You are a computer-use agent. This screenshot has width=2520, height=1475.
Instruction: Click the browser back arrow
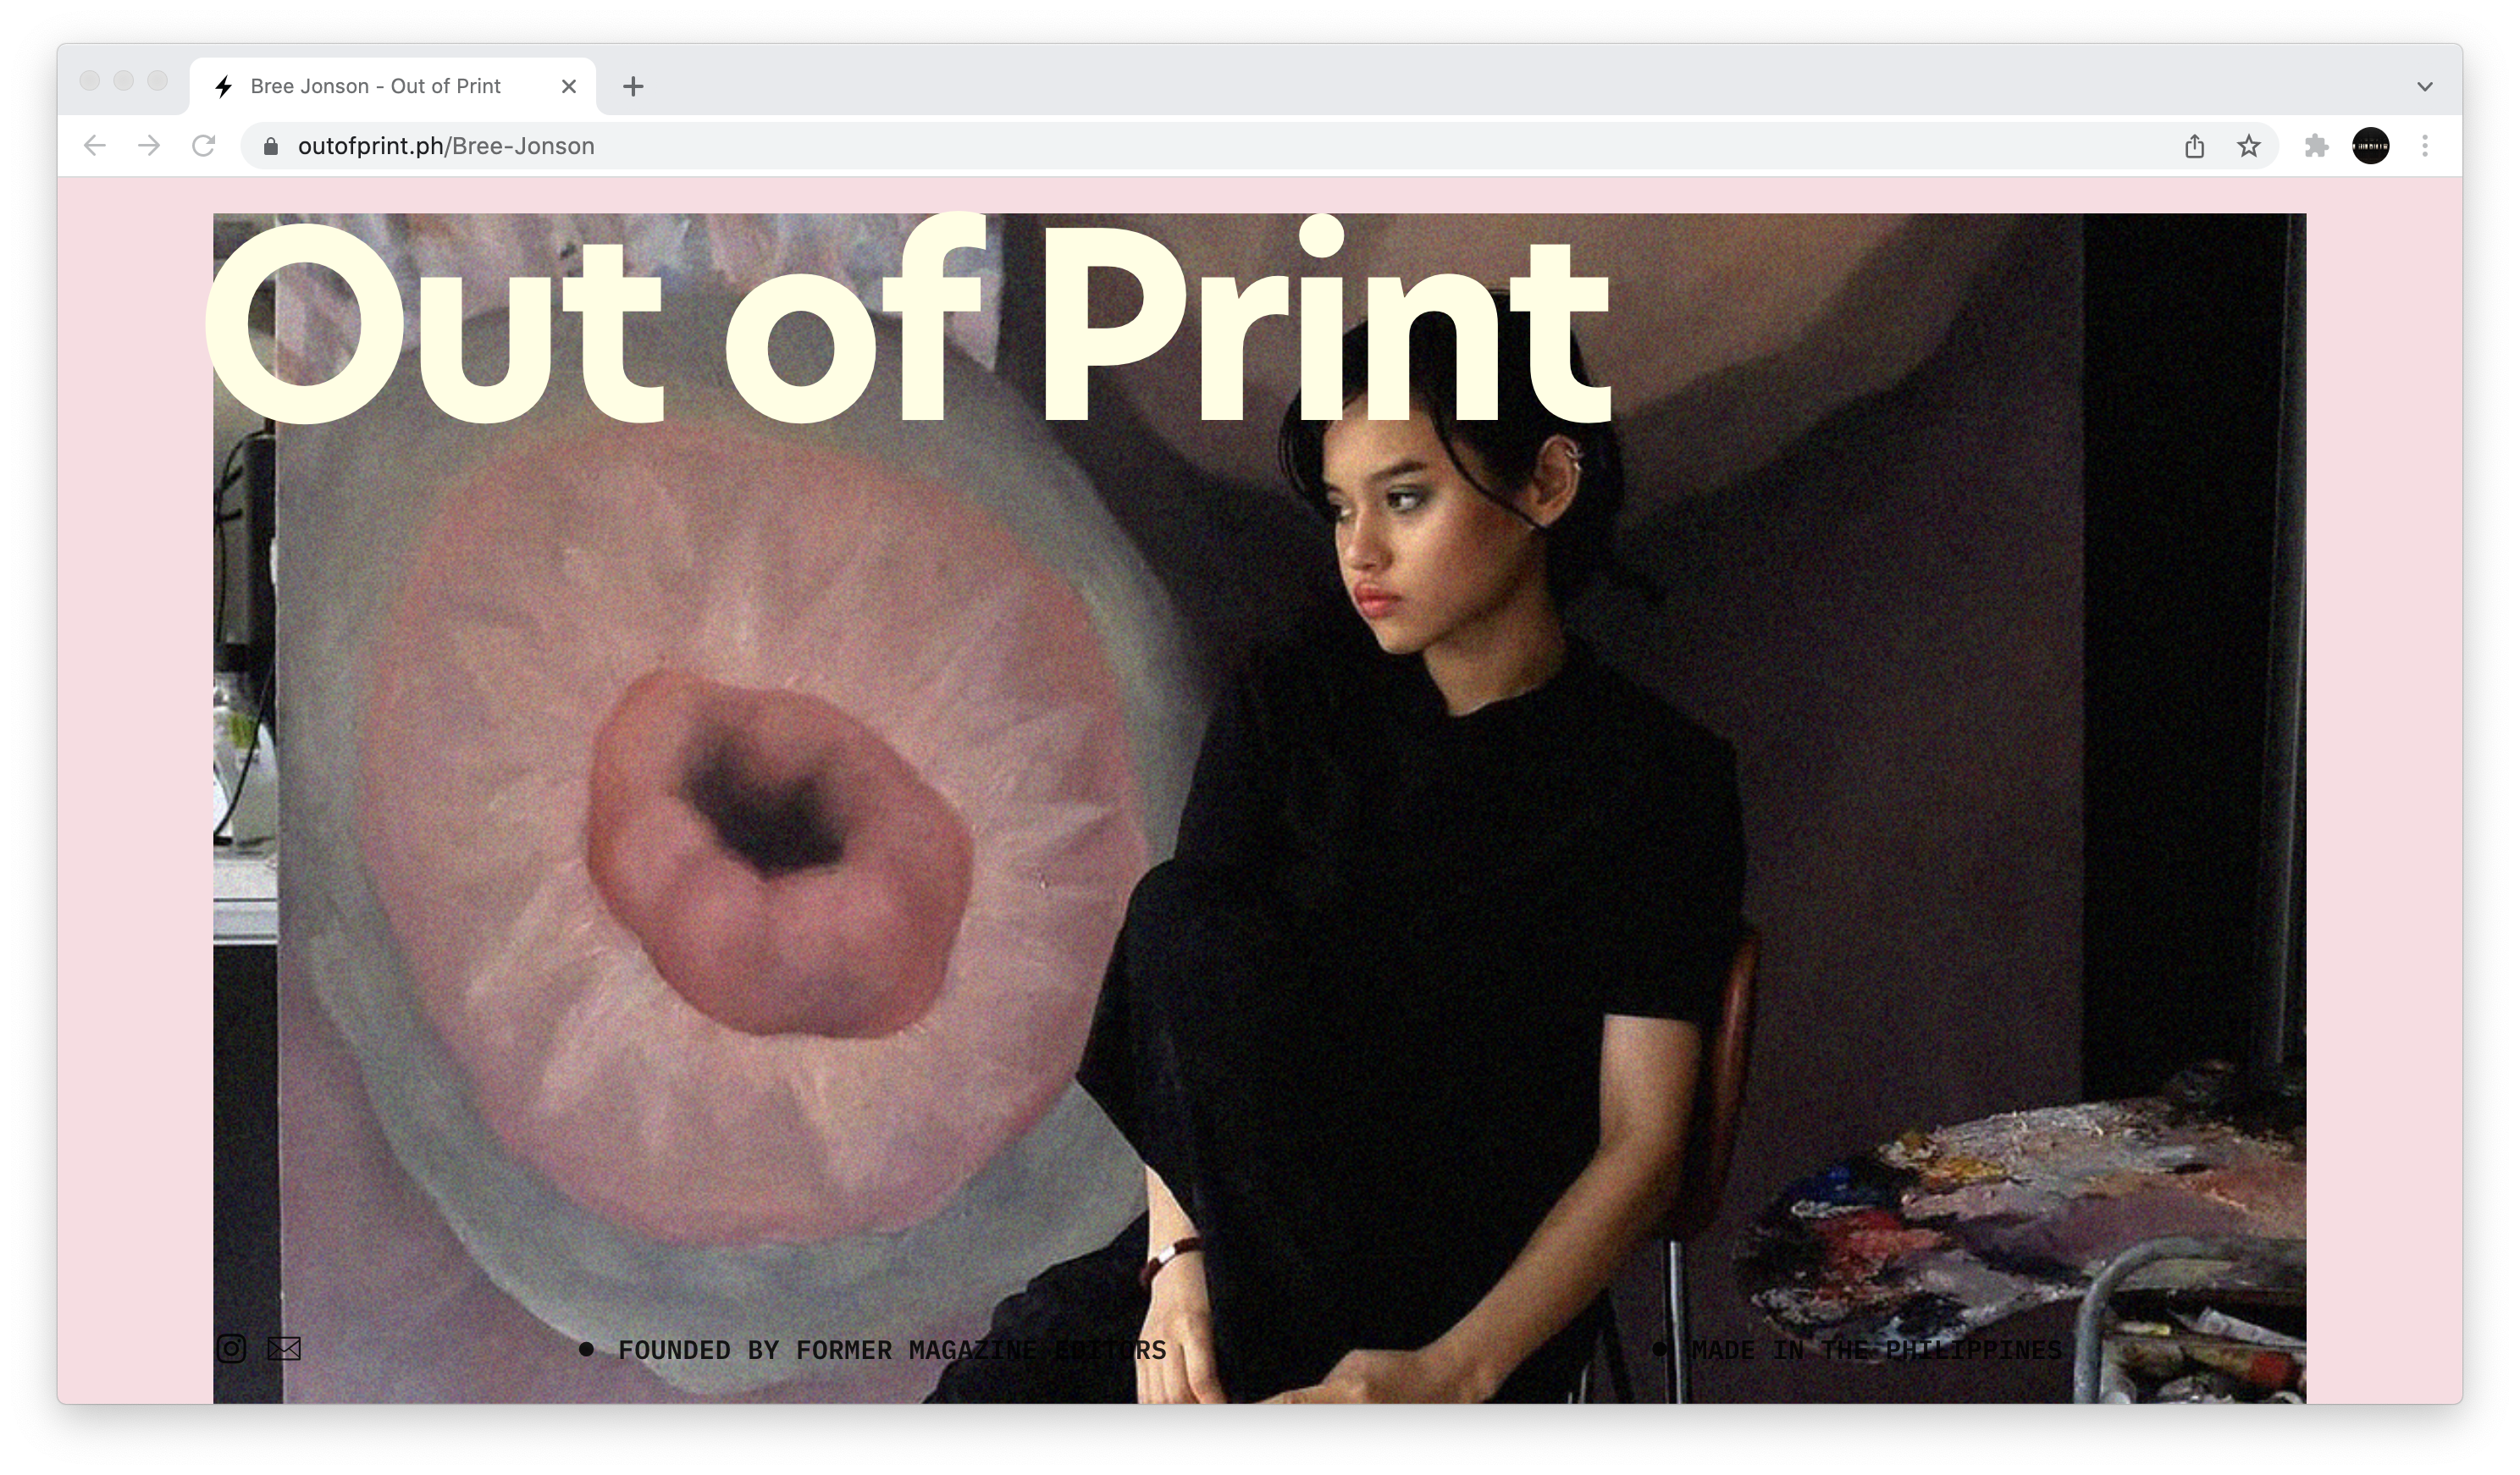tap(95, 146)
